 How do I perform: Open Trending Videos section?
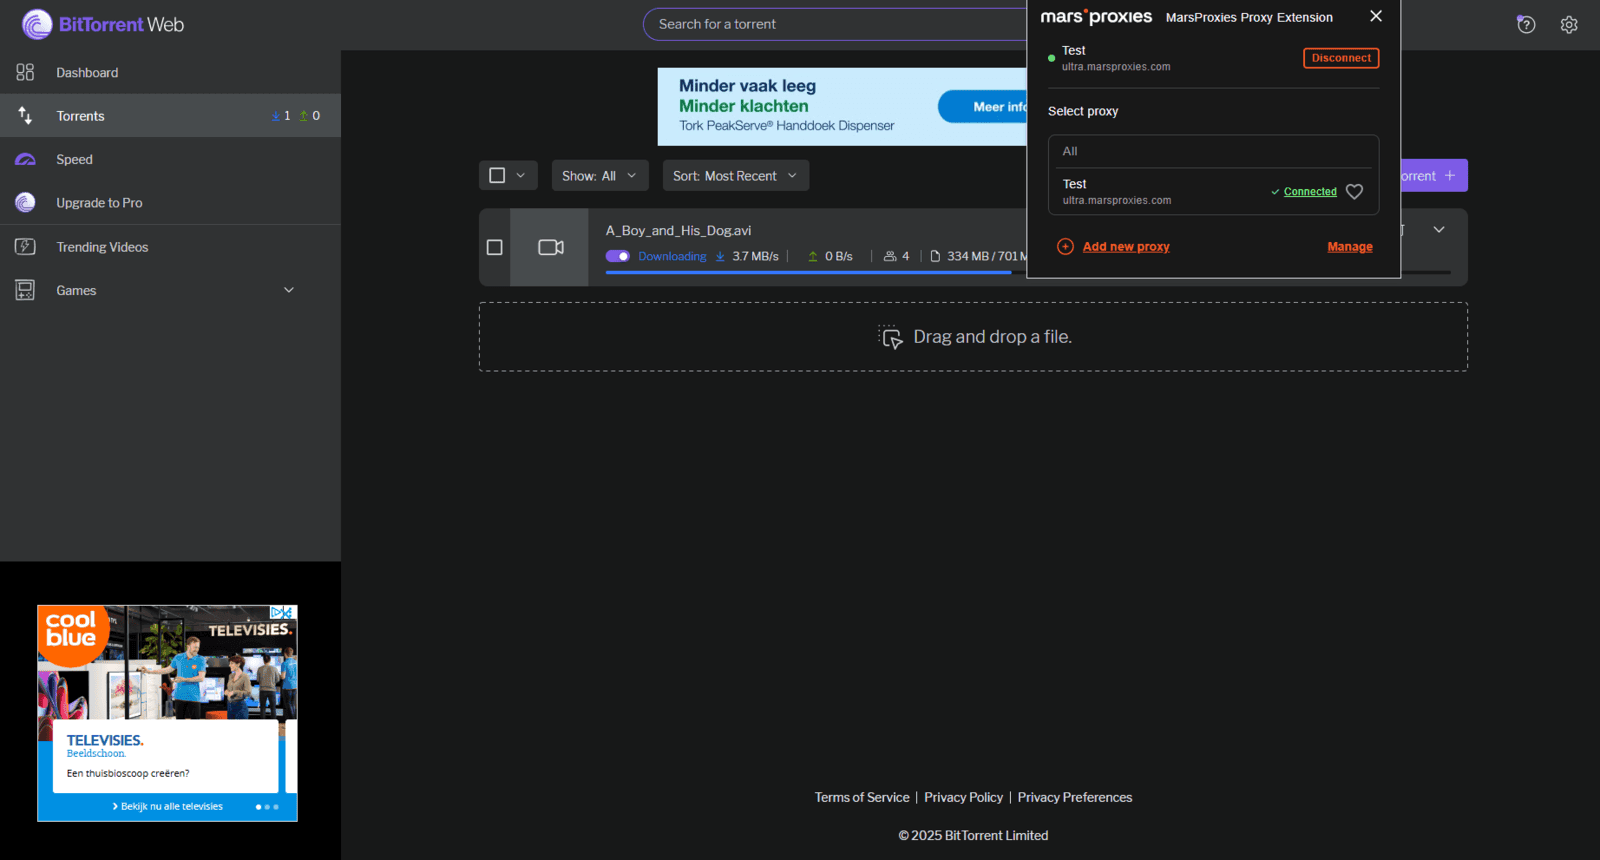tap(170, 247)
